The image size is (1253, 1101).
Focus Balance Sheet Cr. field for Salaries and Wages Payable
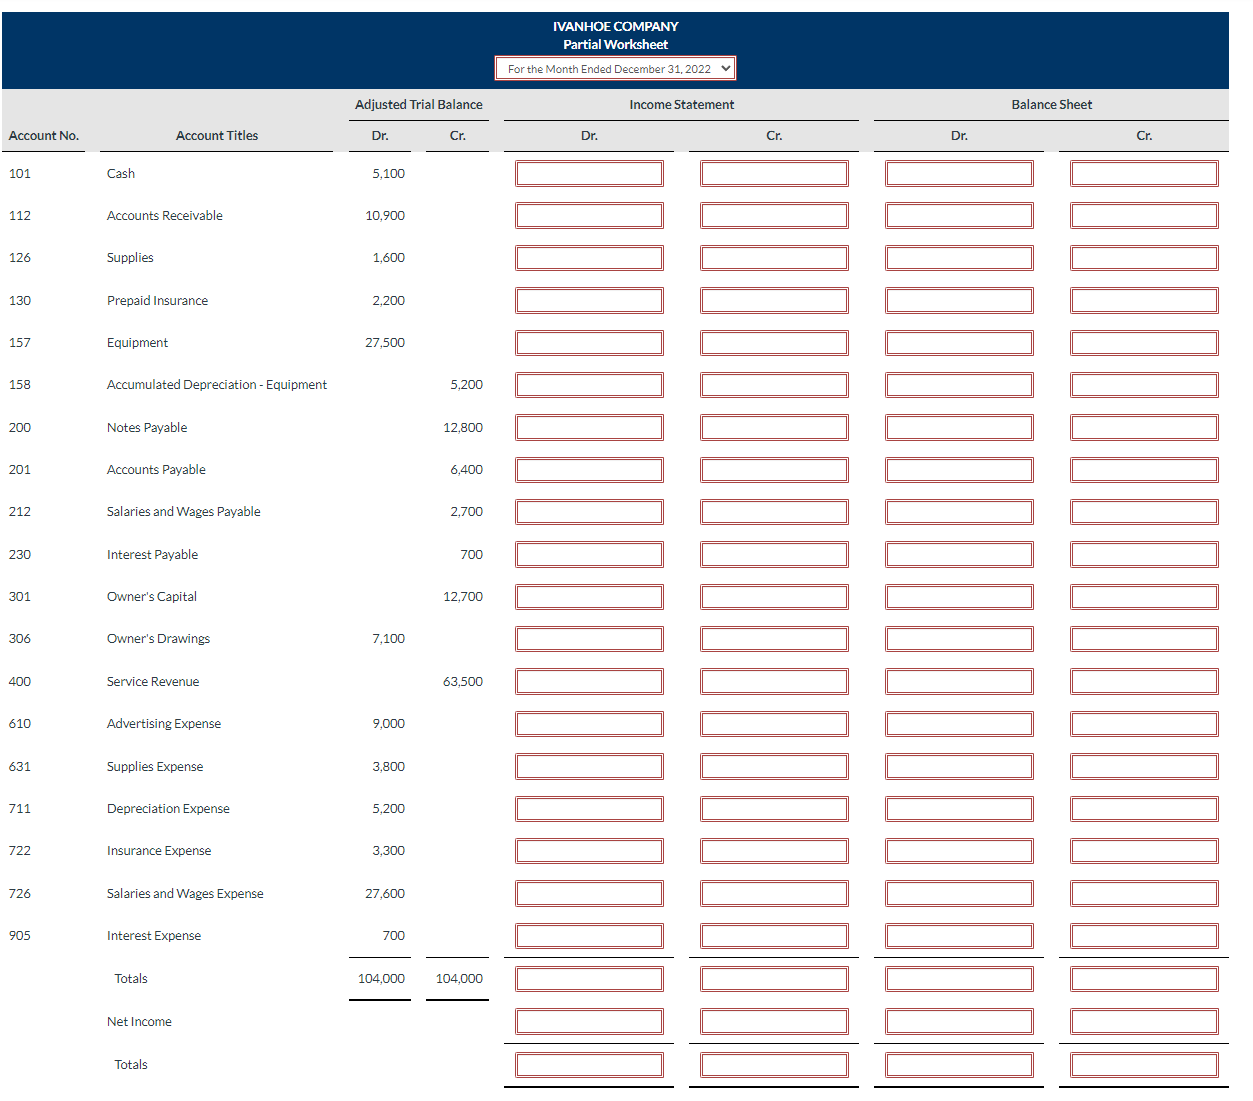1144,512
